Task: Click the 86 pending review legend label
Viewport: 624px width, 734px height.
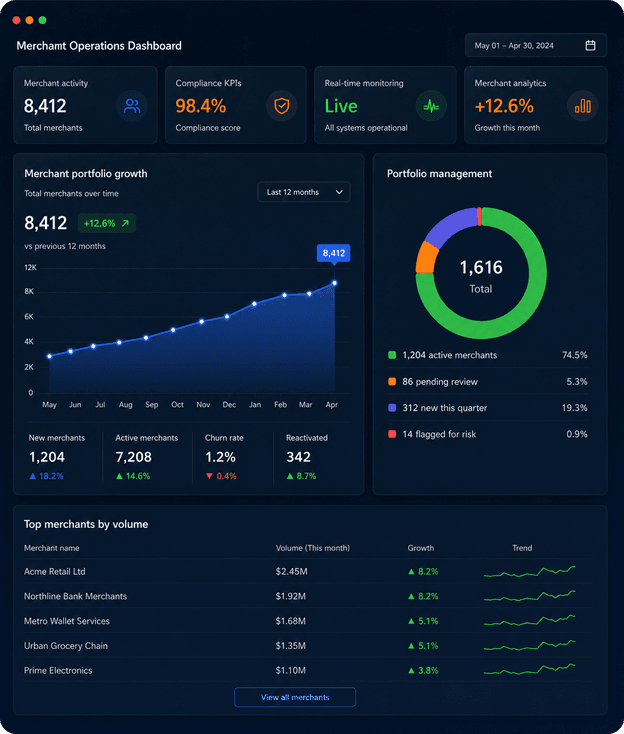Action: [x=440, y=382]
